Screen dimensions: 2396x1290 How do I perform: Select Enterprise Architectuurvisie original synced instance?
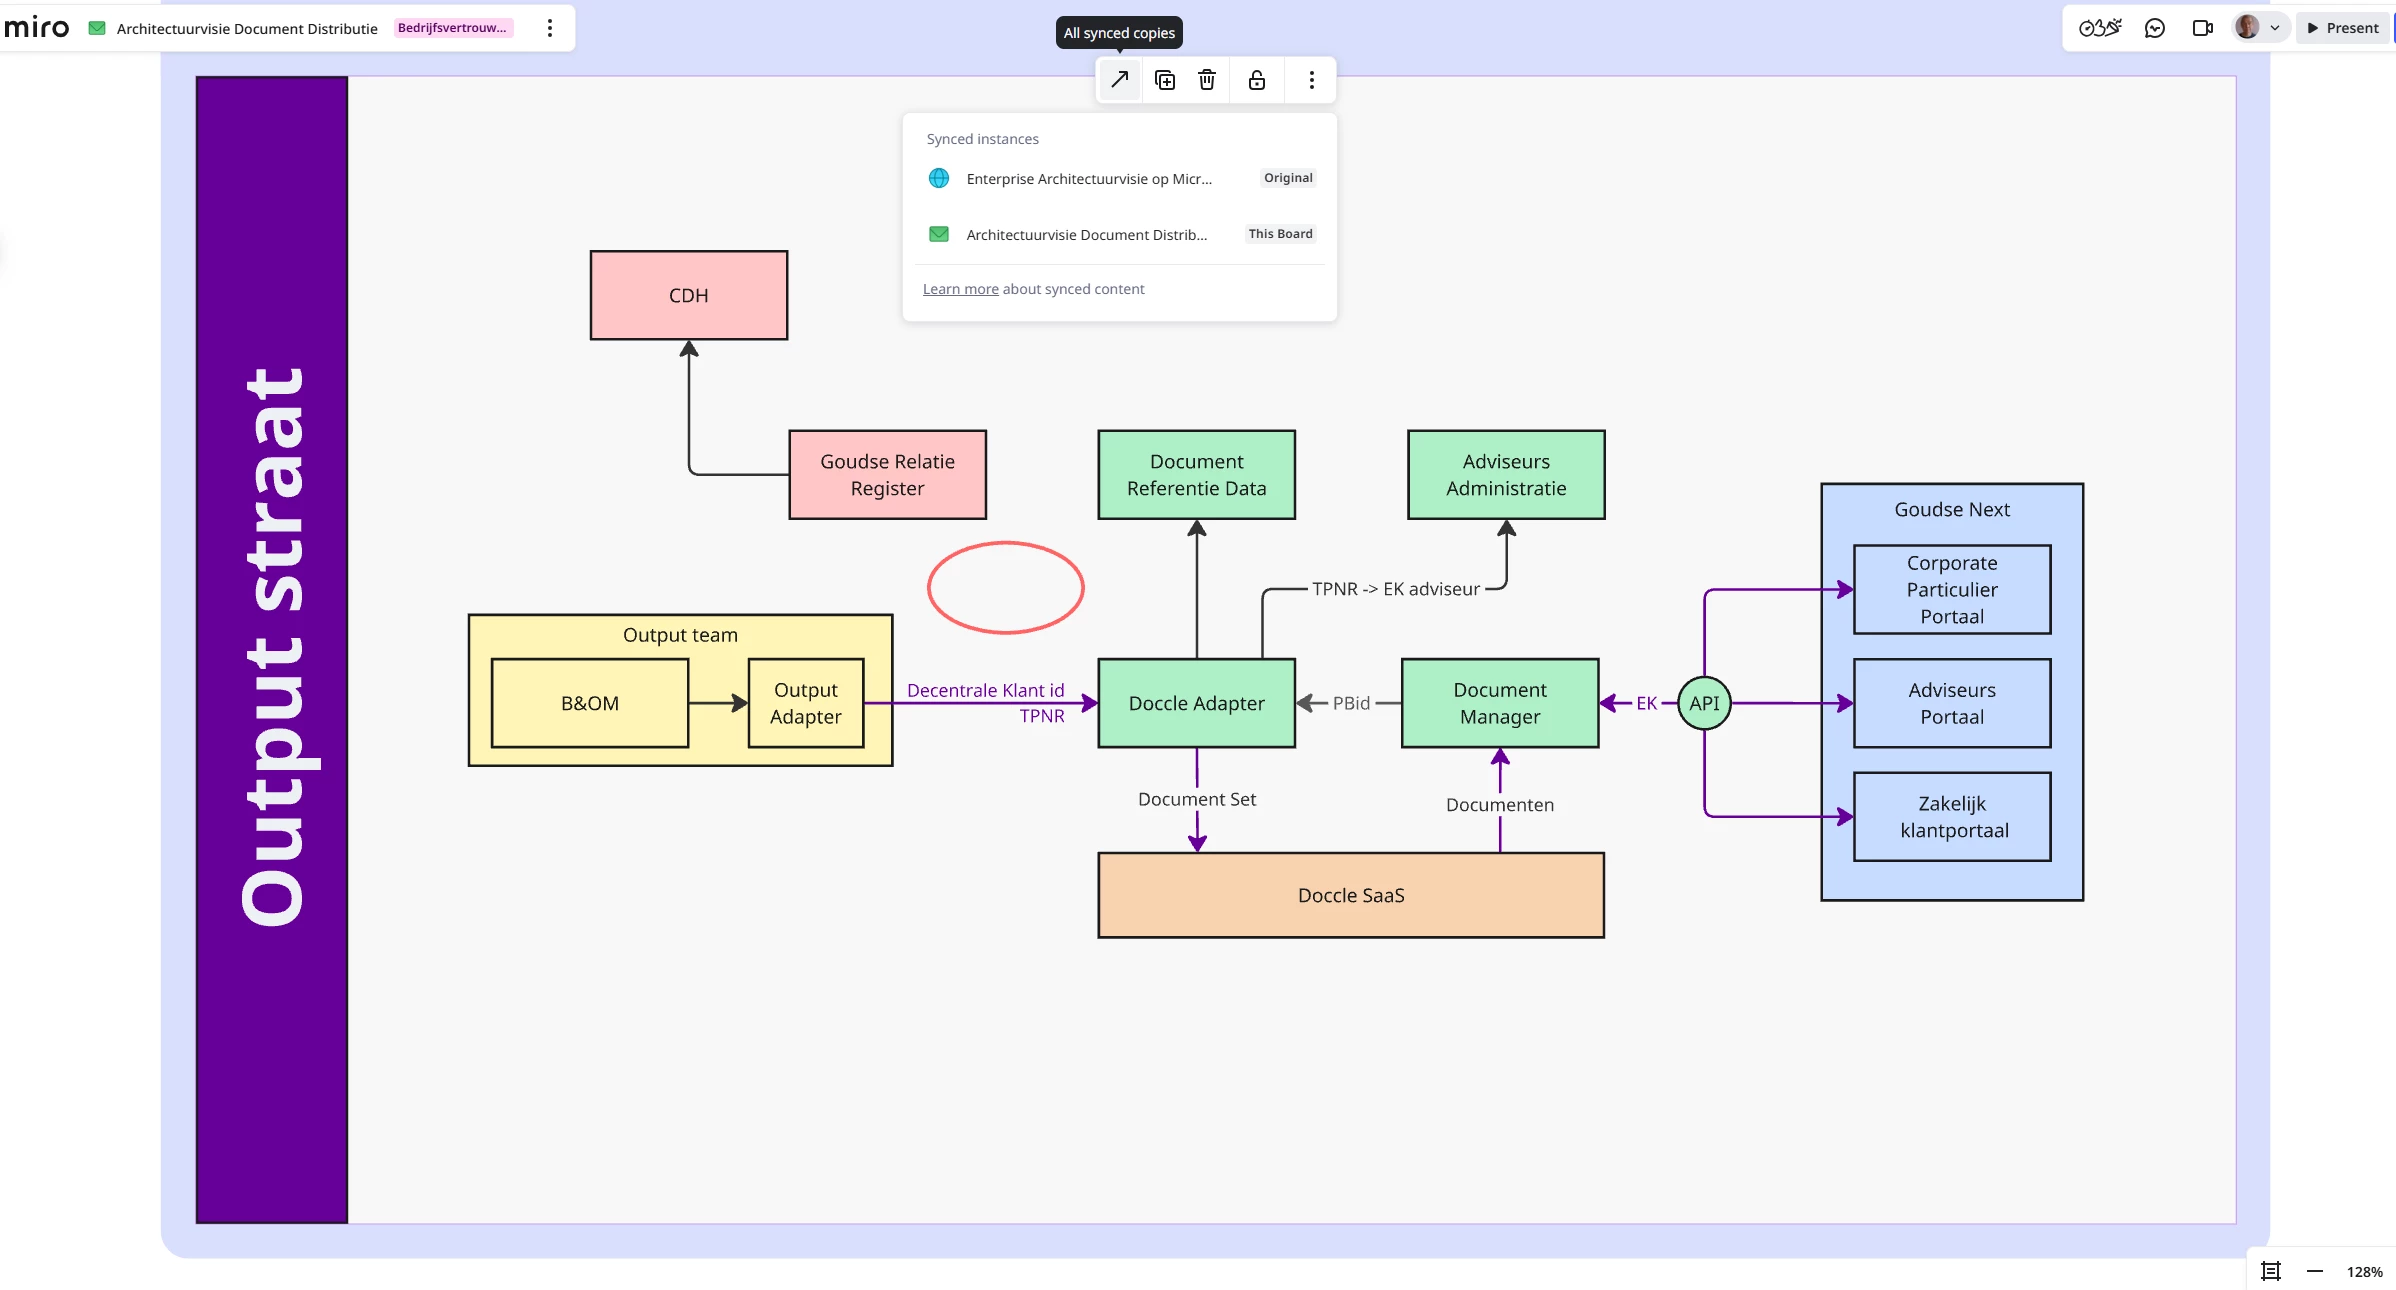(1088, 179)
